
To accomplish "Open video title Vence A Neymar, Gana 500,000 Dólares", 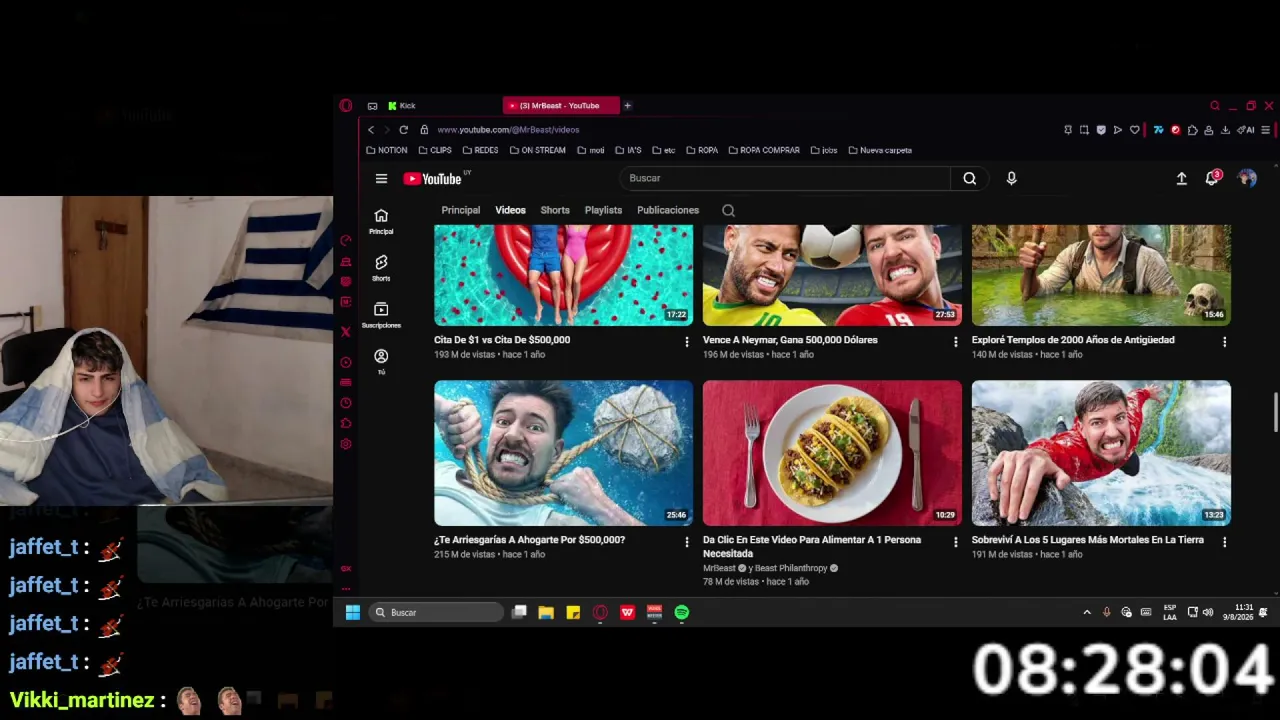I will [790, 340].
